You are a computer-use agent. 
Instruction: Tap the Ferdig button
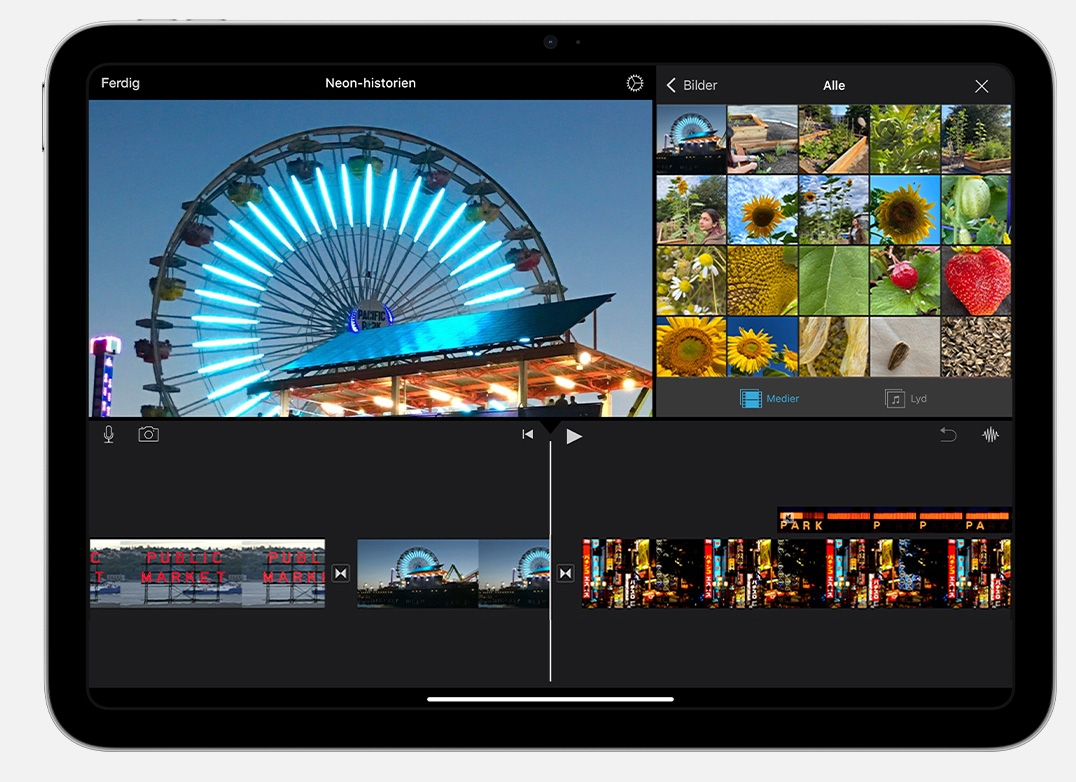120,83
